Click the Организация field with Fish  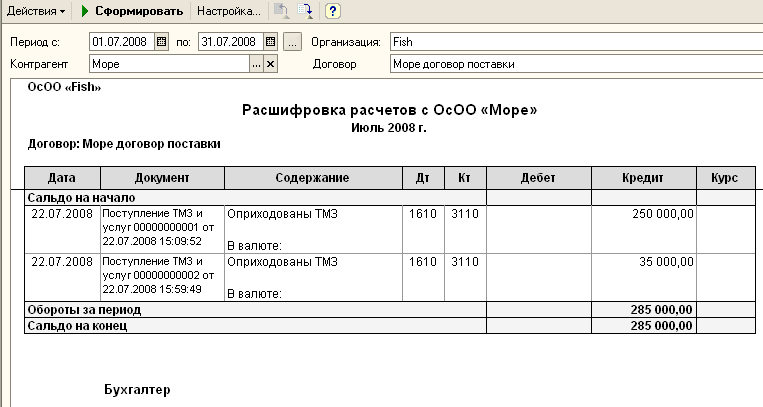[577, 42]
